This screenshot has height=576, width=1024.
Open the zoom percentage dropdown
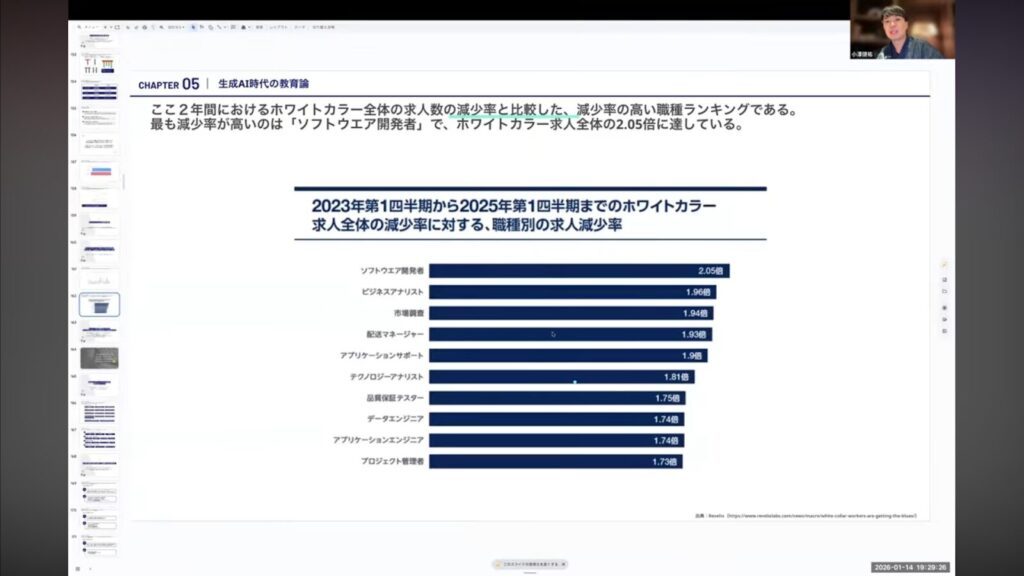[x=176, y=27]
